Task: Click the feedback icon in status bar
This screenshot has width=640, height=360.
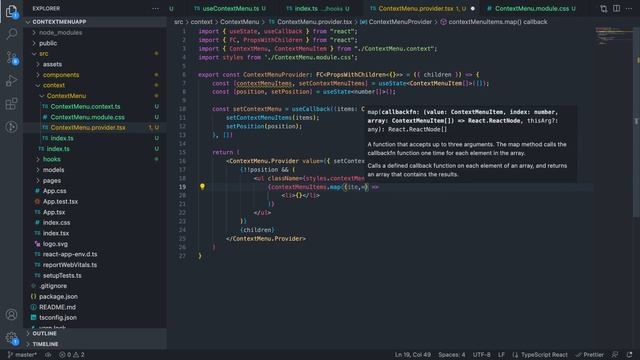Action: (x=615, y=355)
